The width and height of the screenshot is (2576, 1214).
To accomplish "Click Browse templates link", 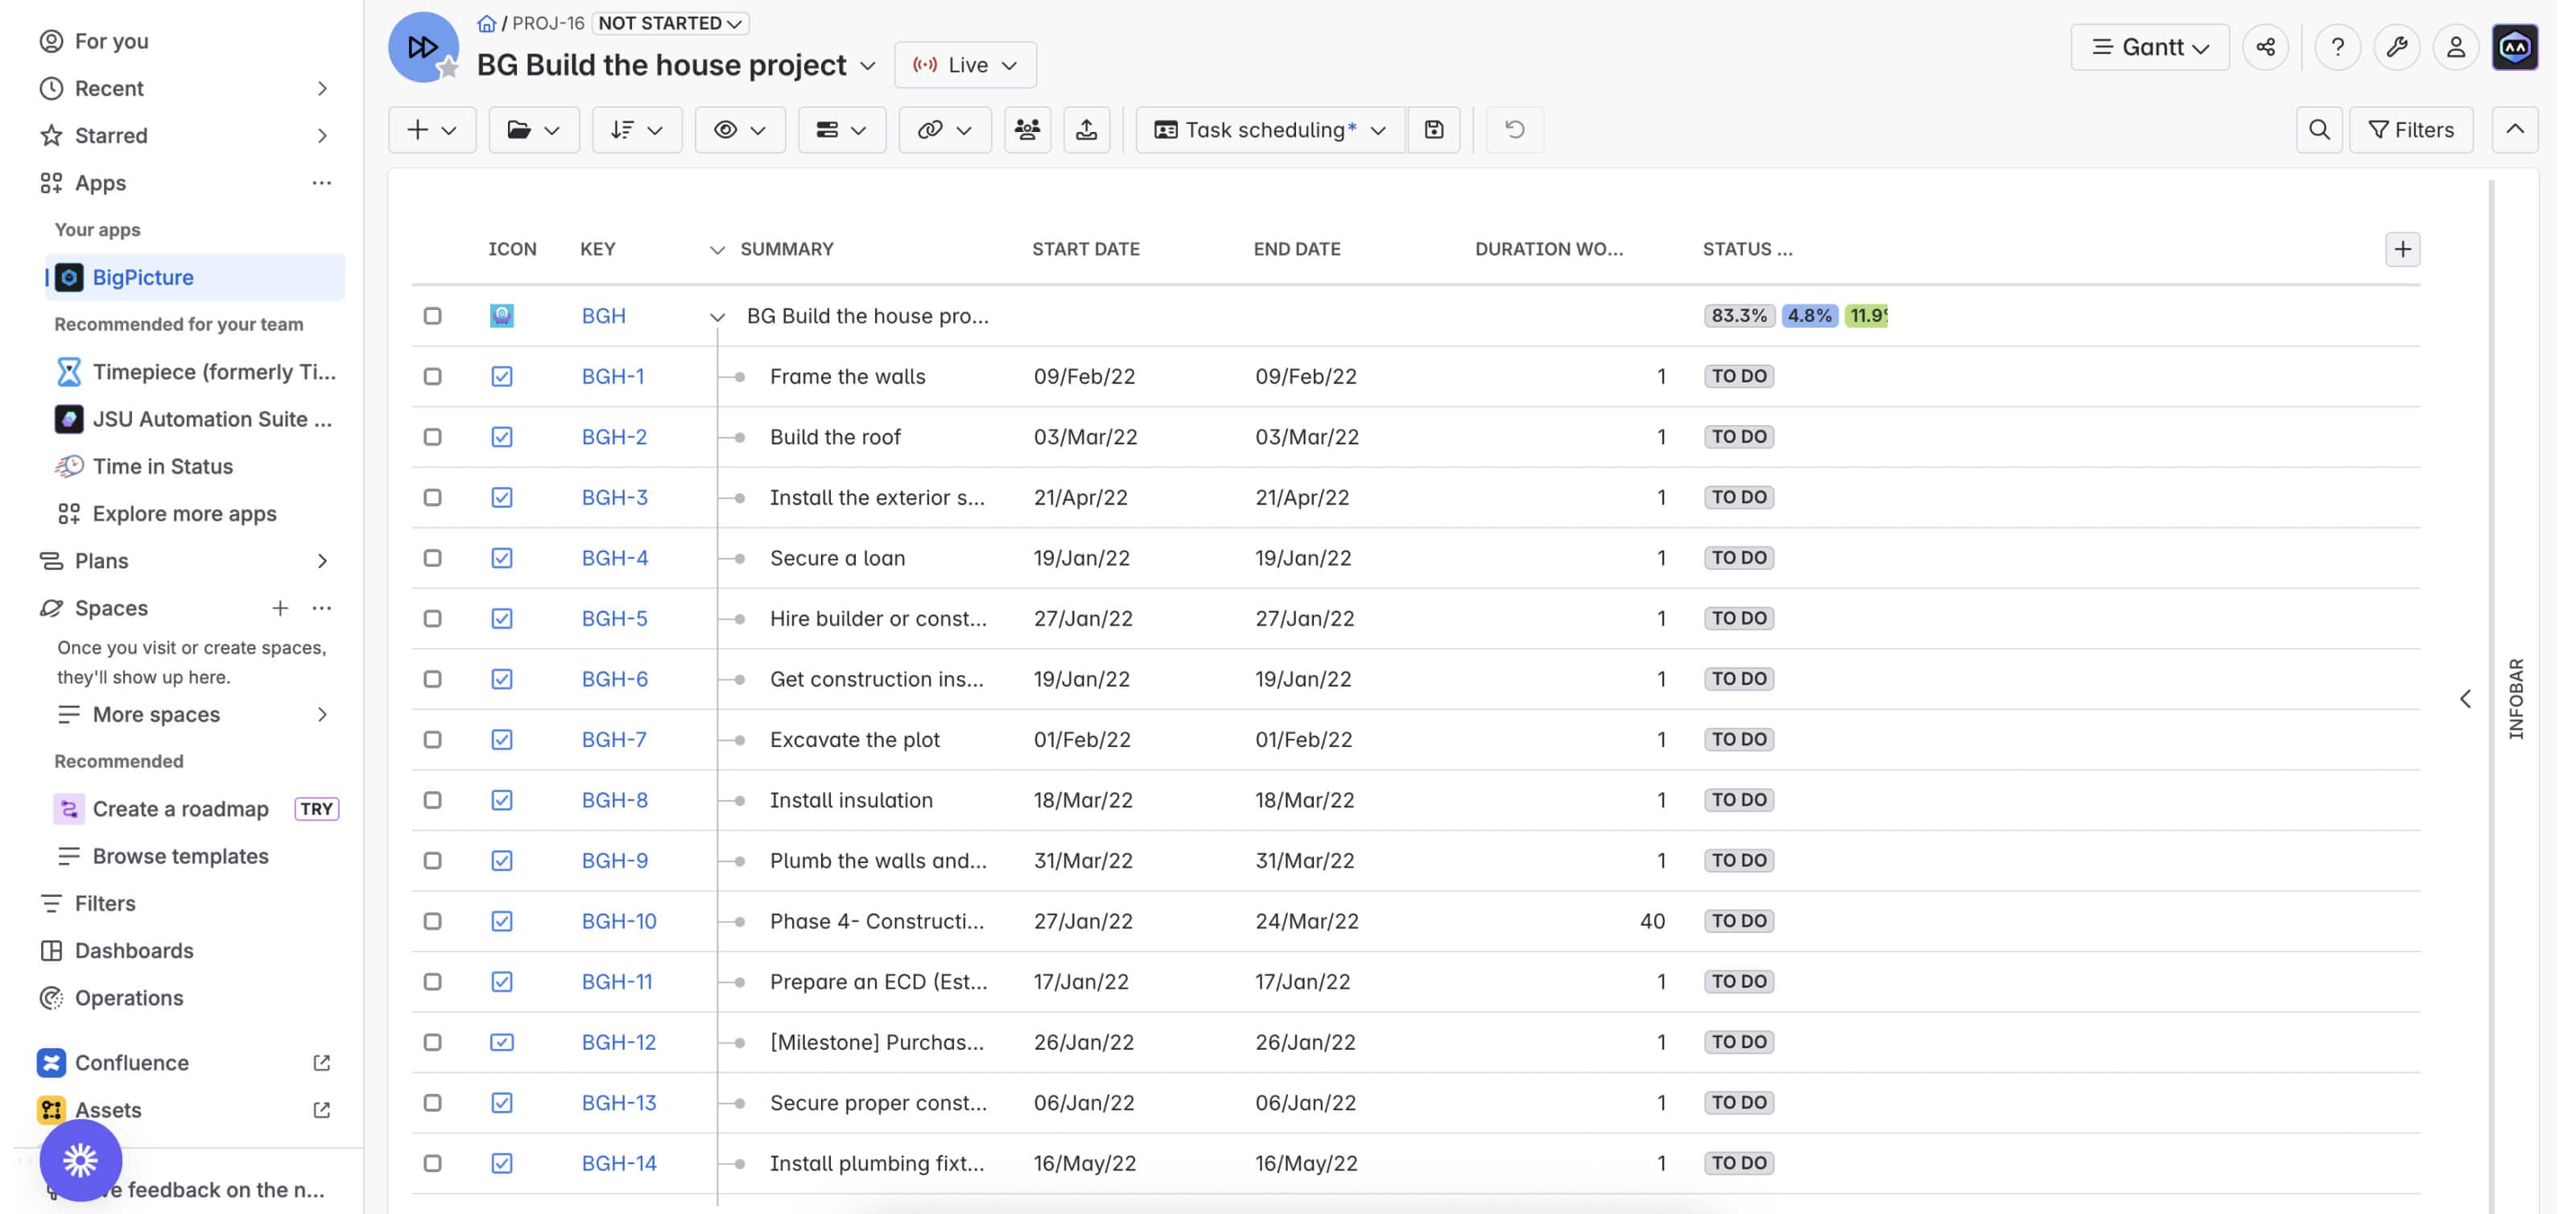I will click(180, 856).
